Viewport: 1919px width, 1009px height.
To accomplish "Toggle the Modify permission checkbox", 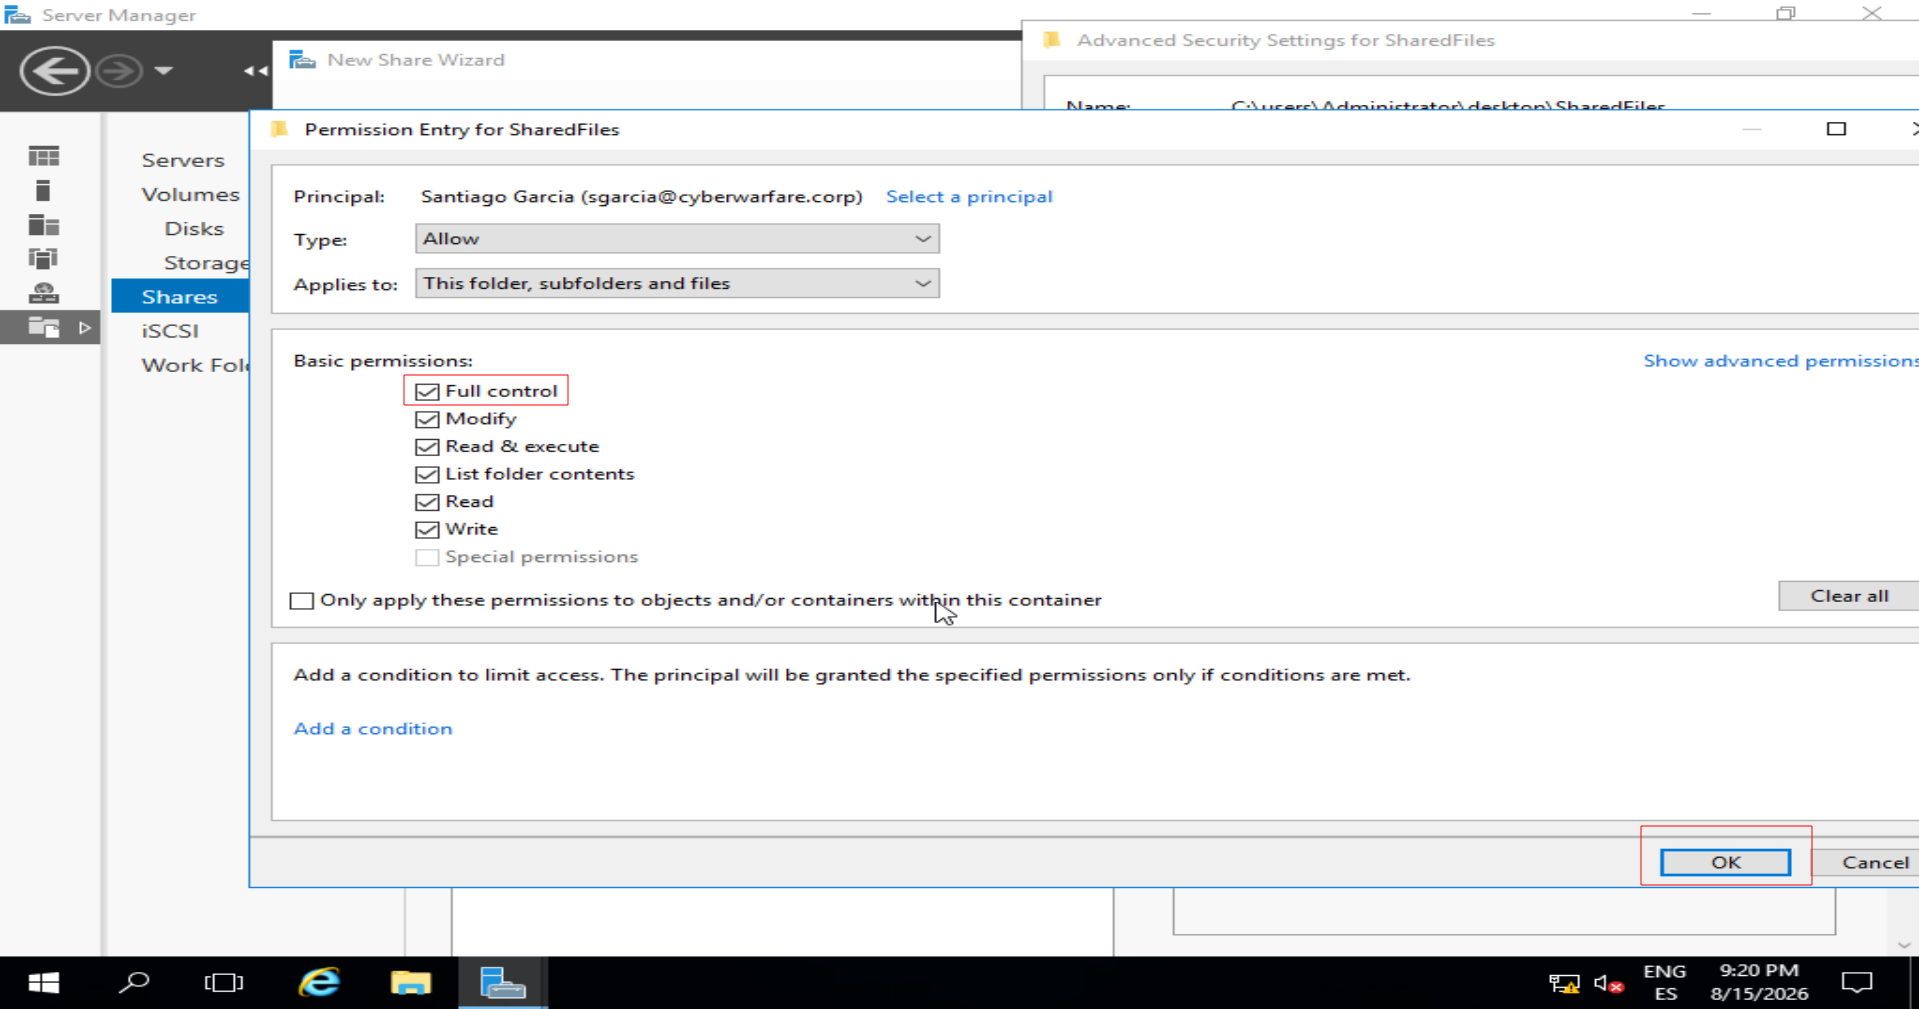I will [427, 419].
